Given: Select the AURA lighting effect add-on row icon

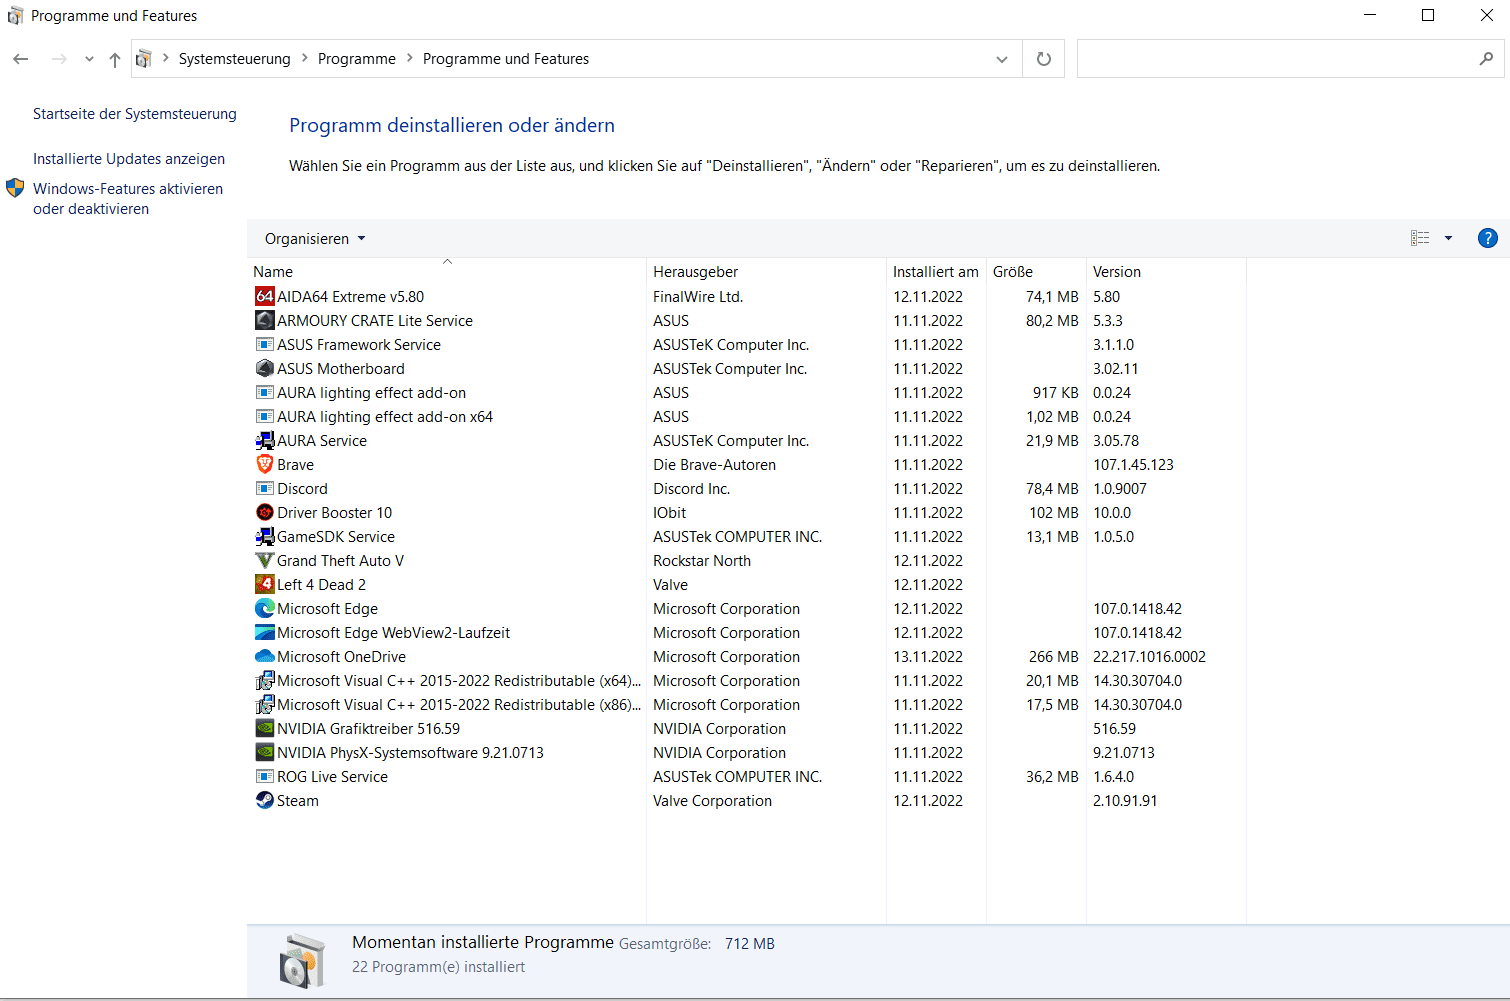Looking at the screenshot, I should pos(265,392).
